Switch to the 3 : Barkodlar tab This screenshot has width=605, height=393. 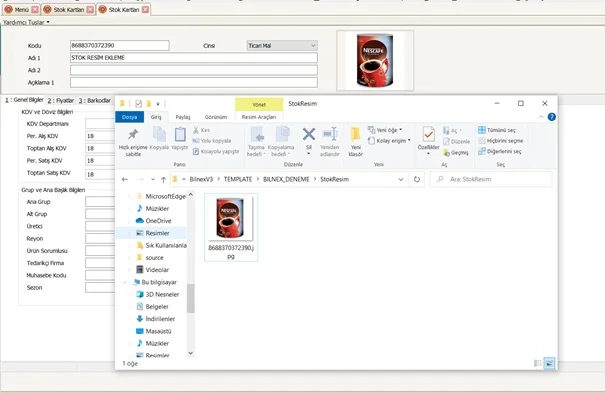point(95,100)
